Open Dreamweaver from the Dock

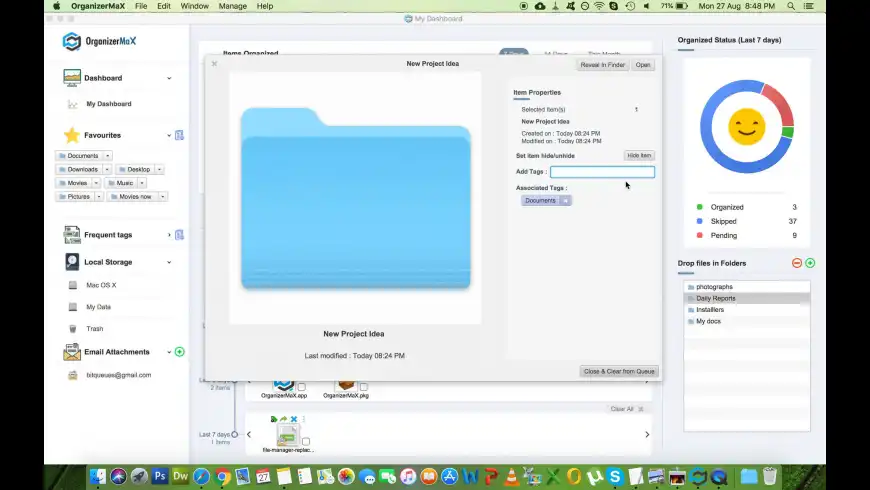coord(180,476)
